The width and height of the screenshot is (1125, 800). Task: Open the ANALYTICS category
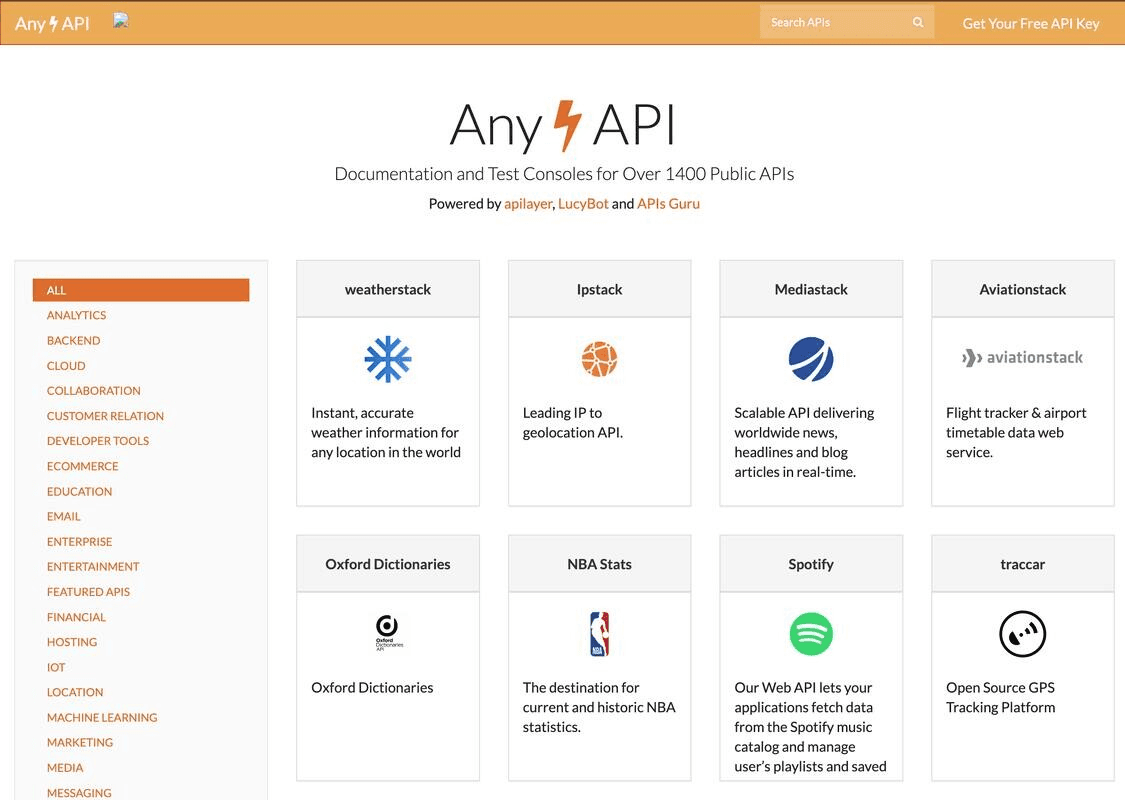(x=76, y=315)
